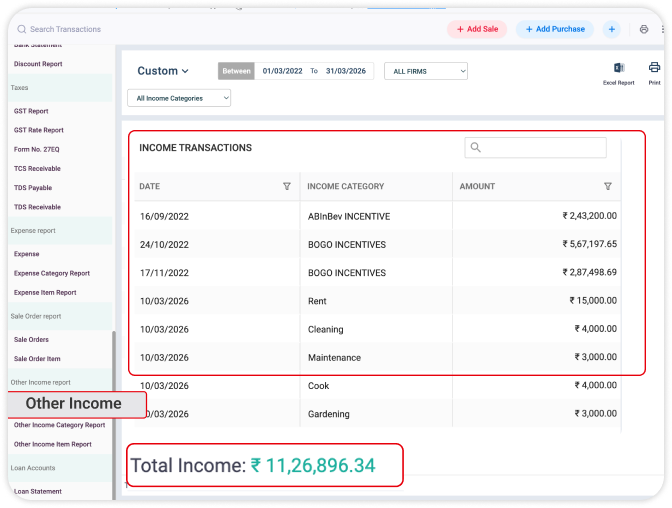
Task: Click the INCOME CATEGORY column header
Action: point(345,186)
